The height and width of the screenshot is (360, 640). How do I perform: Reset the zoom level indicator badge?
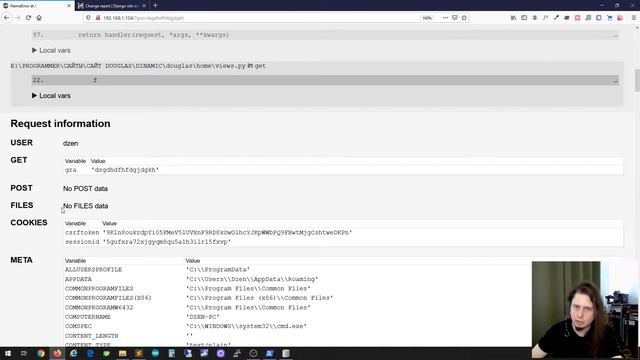click(x=427, y=18)
